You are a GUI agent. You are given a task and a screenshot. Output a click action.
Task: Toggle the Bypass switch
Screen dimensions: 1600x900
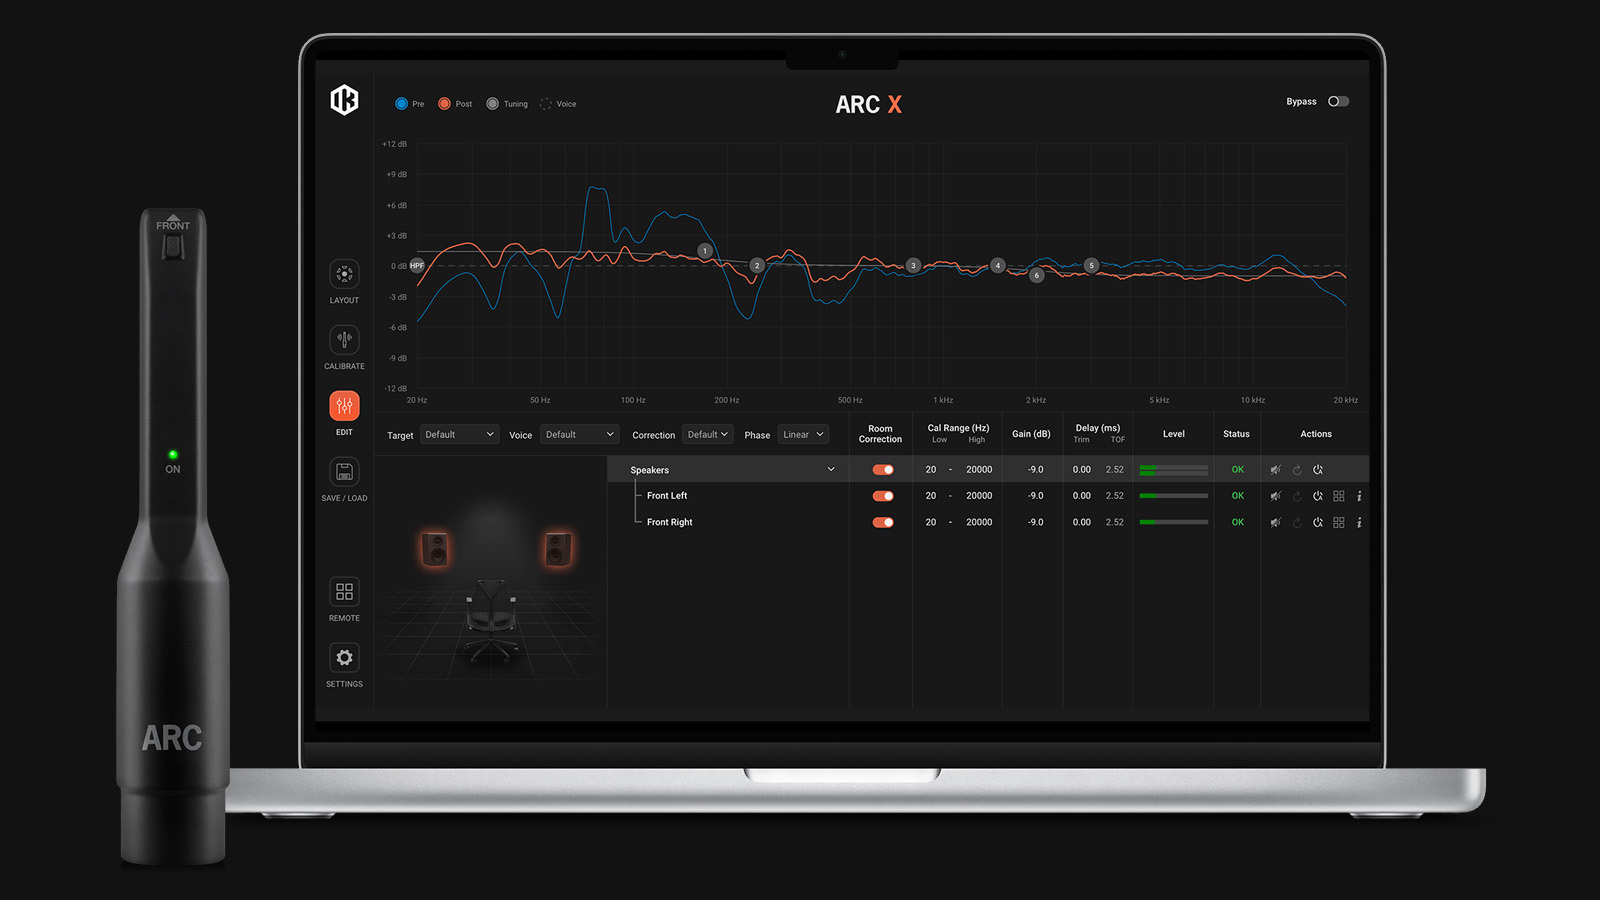pyautogui.click(x=1338, y=102)
